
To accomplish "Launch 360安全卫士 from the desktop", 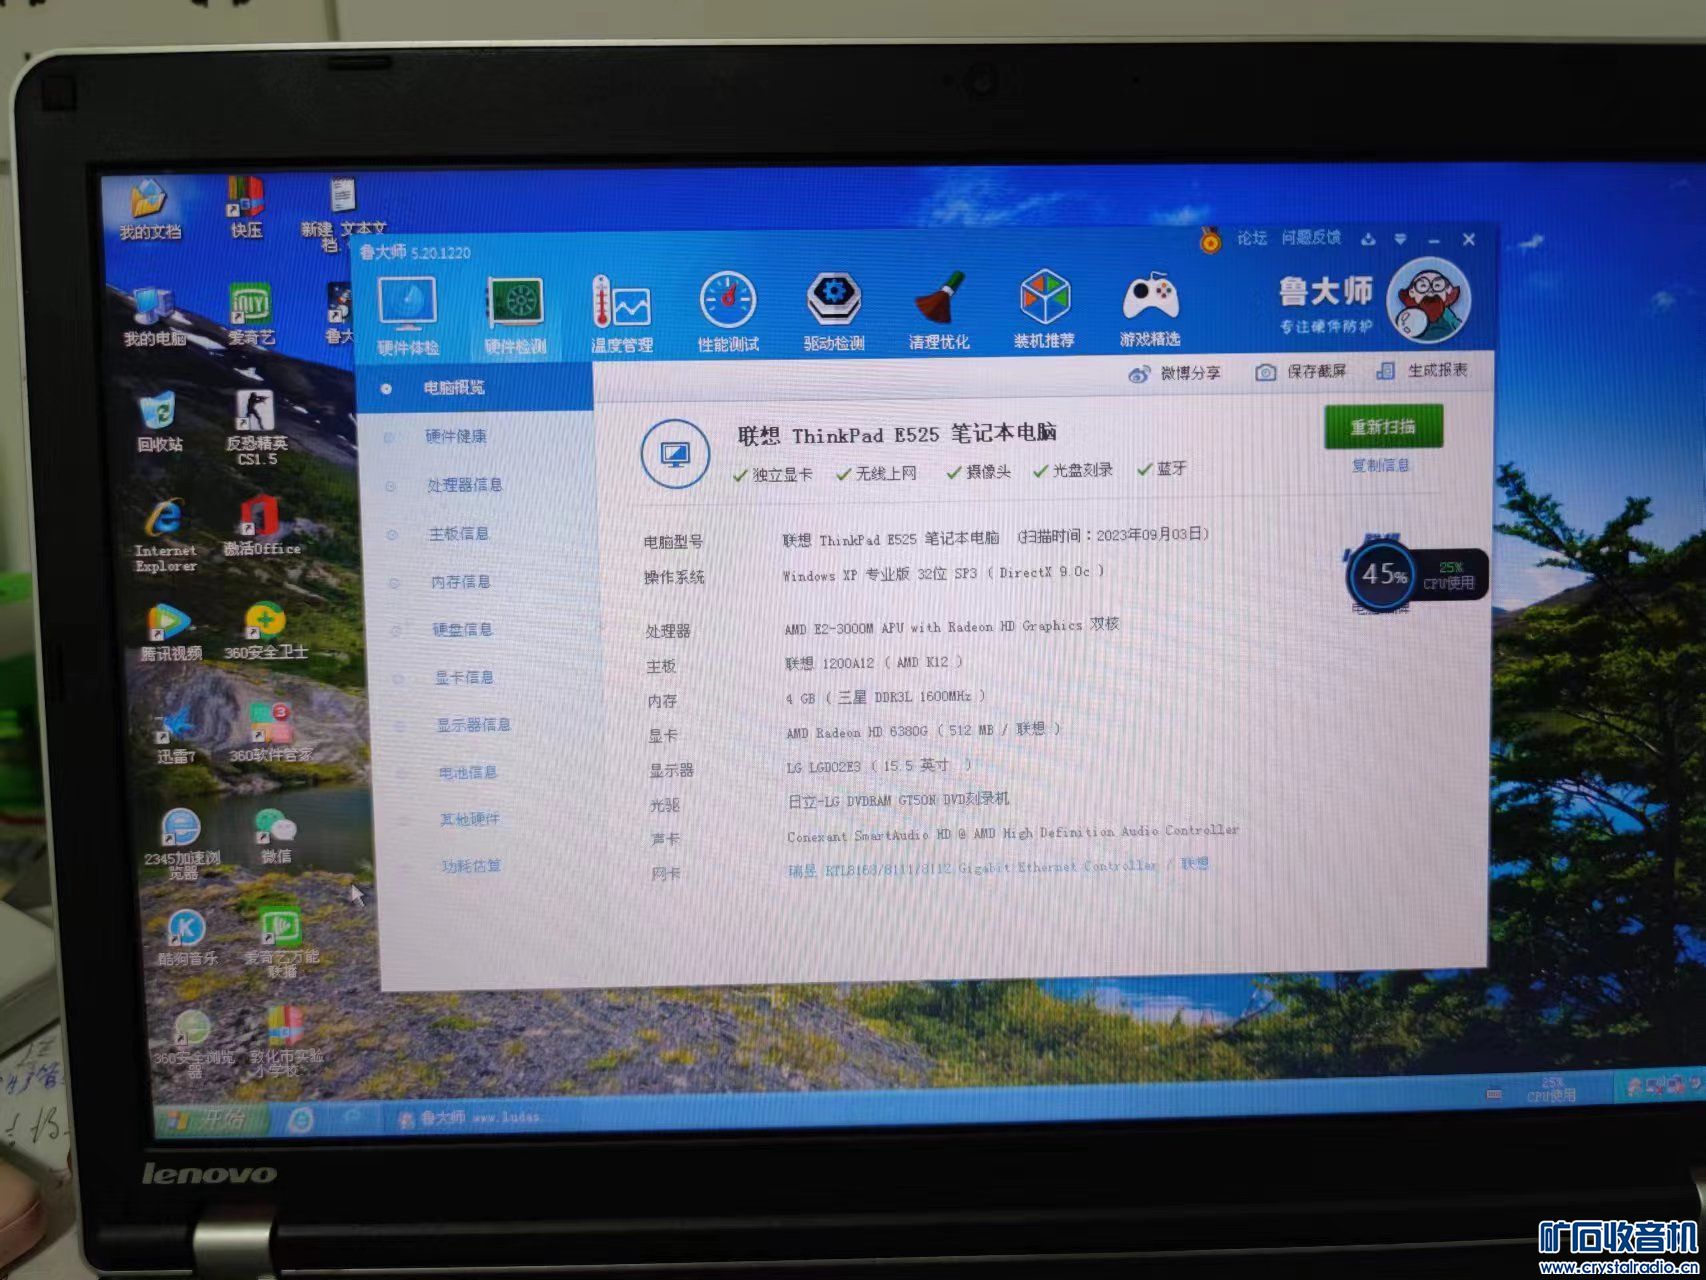I will (x=266, y=631).
